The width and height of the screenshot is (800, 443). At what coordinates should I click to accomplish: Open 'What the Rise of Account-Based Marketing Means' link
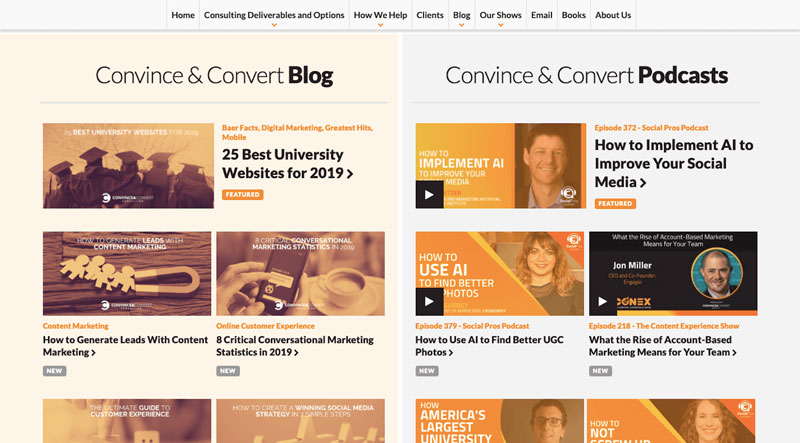coord(662,346)
